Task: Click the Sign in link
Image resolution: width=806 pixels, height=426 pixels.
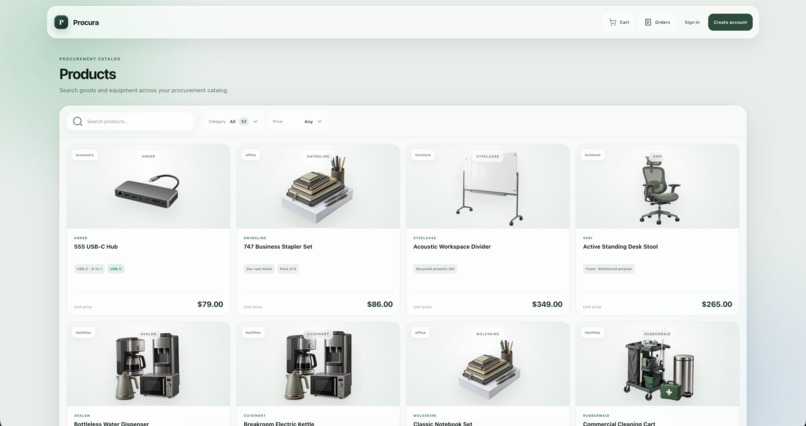Action: click(692, 22)
